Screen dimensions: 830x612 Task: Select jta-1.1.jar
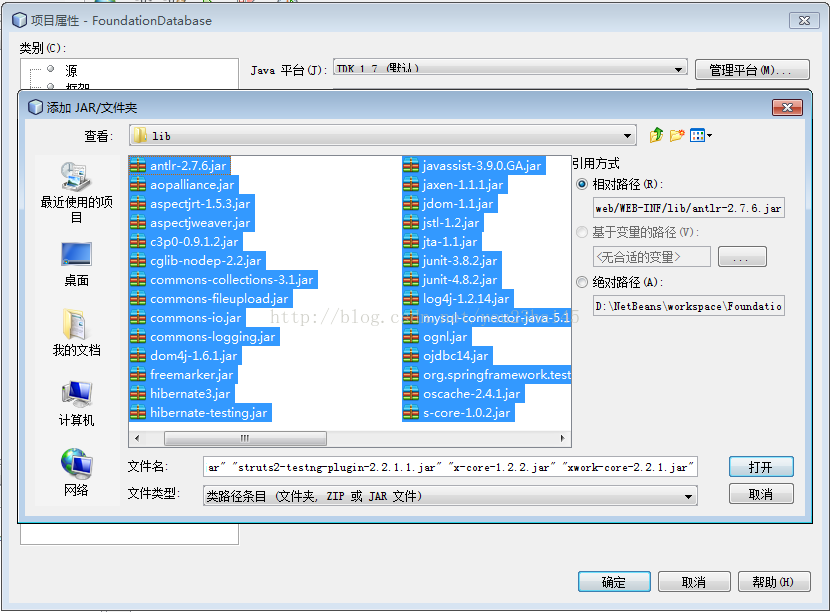click(x=441, y=242)
